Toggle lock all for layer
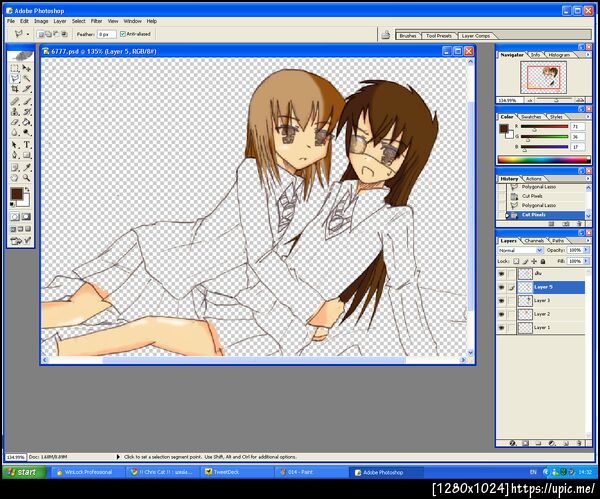The height and width of the screenshot is (499, 600). click(543, 261)
